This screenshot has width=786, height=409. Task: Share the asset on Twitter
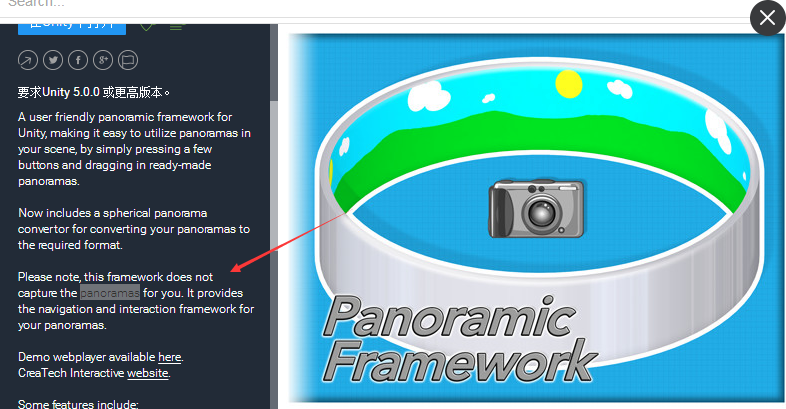[53, 61]
